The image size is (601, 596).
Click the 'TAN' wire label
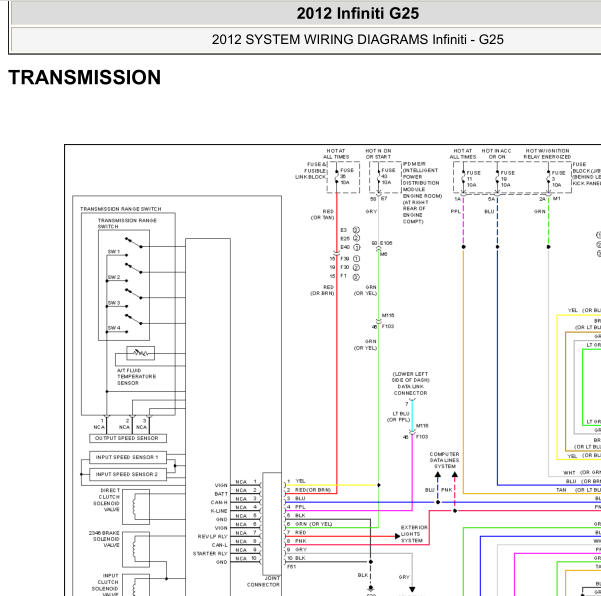click(x=561, y=490)
